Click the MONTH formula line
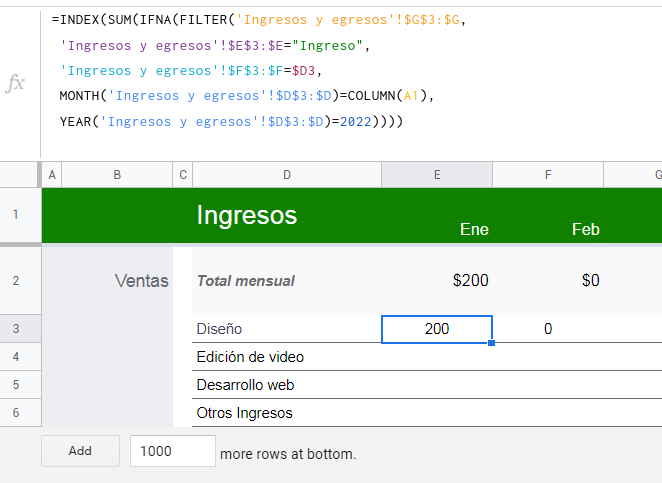 coord(247,96)
